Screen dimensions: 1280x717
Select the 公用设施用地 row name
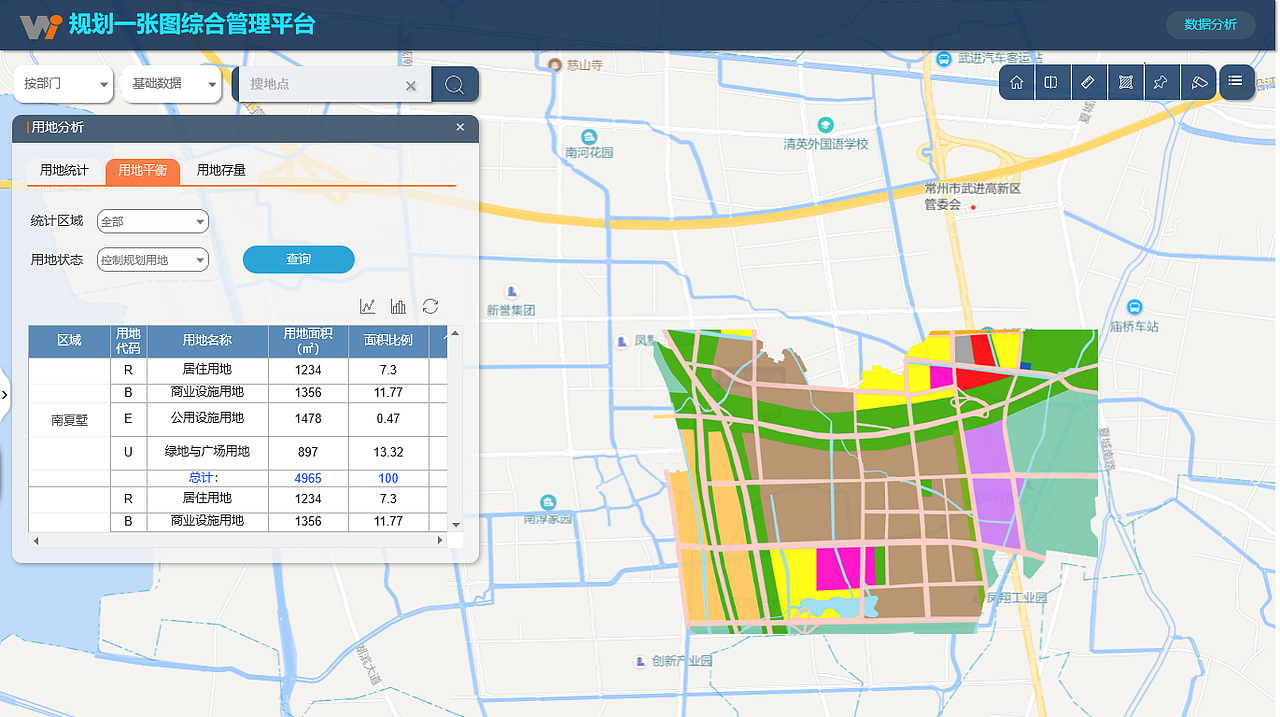[x=207, y=418]
